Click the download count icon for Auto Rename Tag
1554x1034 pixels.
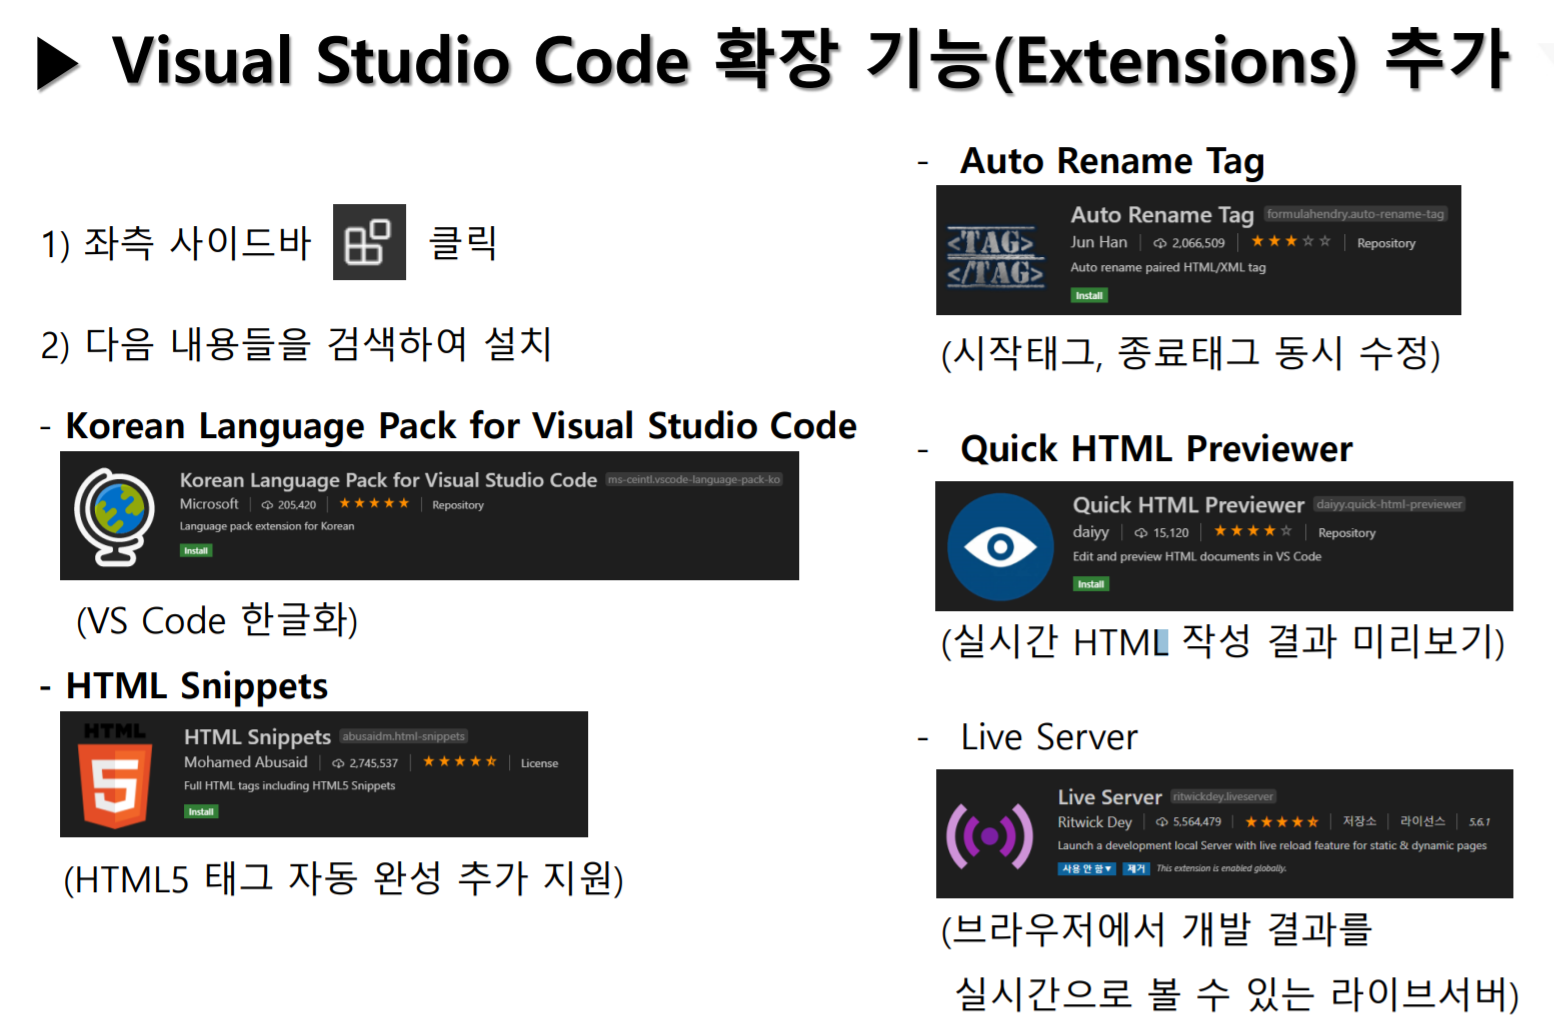point(1160,243)
